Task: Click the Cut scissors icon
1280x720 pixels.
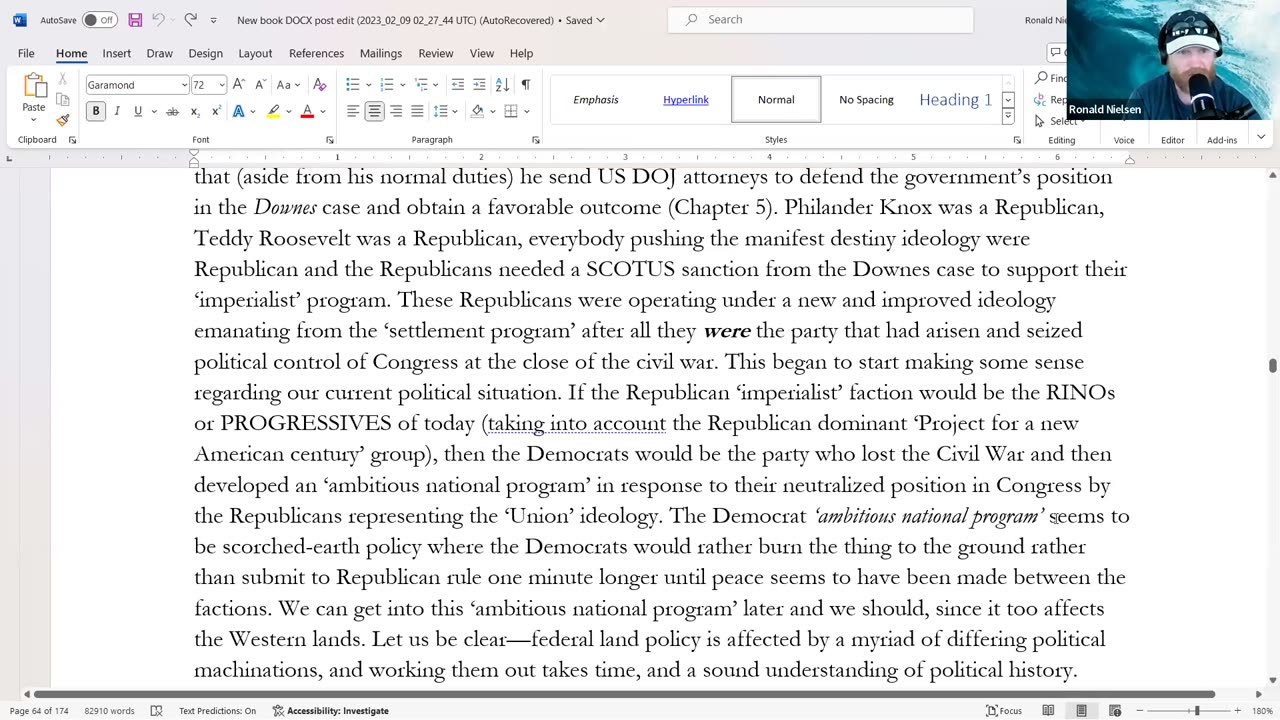Action: [x=62, y=78]
